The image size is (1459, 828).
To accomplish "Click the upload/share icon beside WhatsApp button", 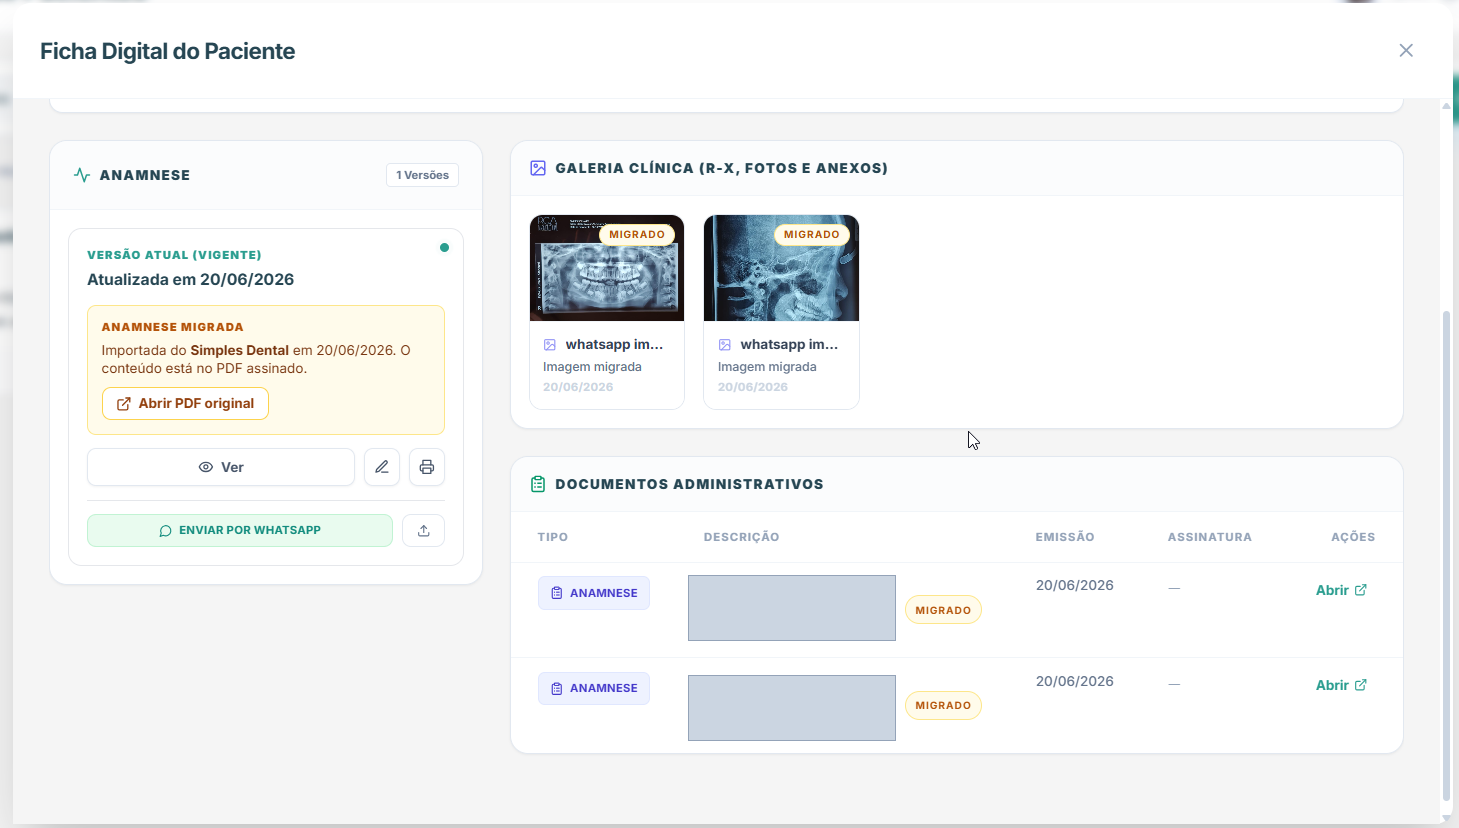I will point(424,530).
